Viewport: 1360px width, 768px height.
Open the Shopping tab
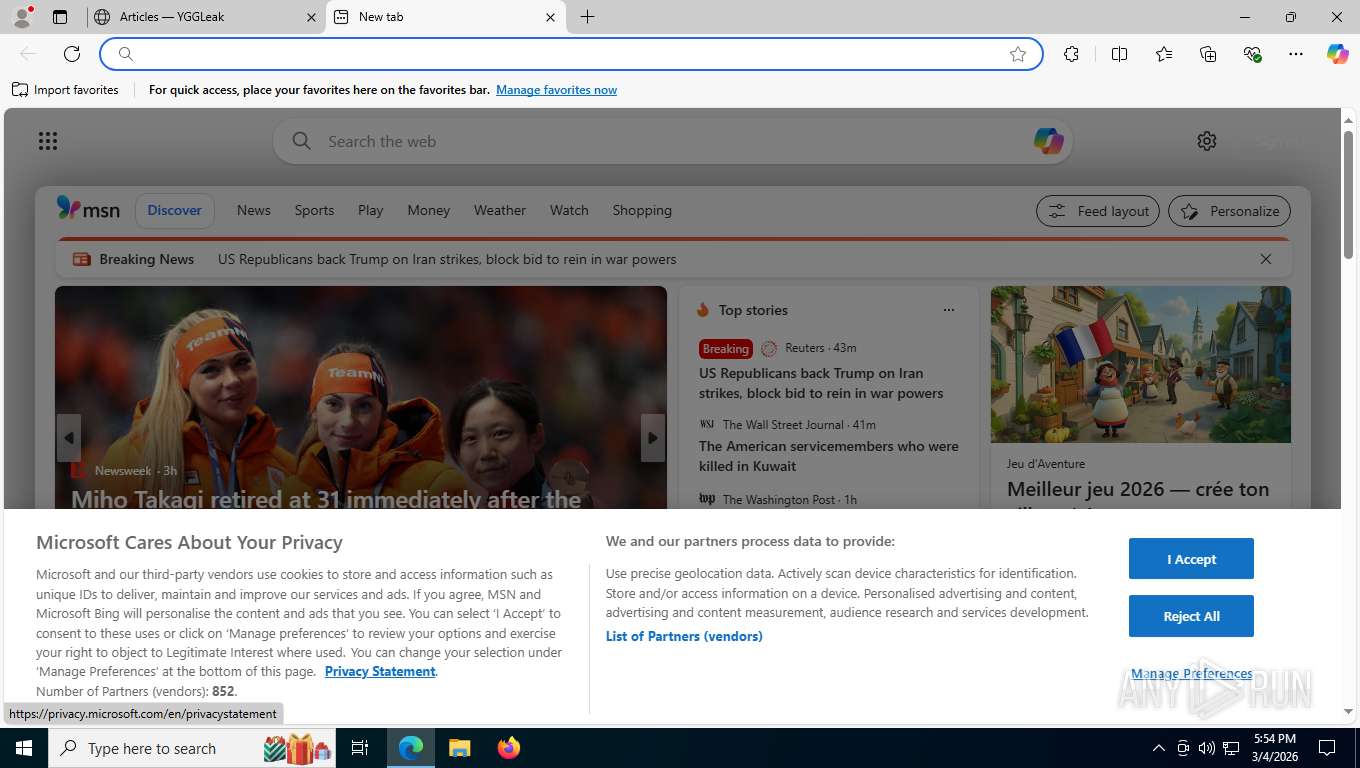tap(642, 210)
